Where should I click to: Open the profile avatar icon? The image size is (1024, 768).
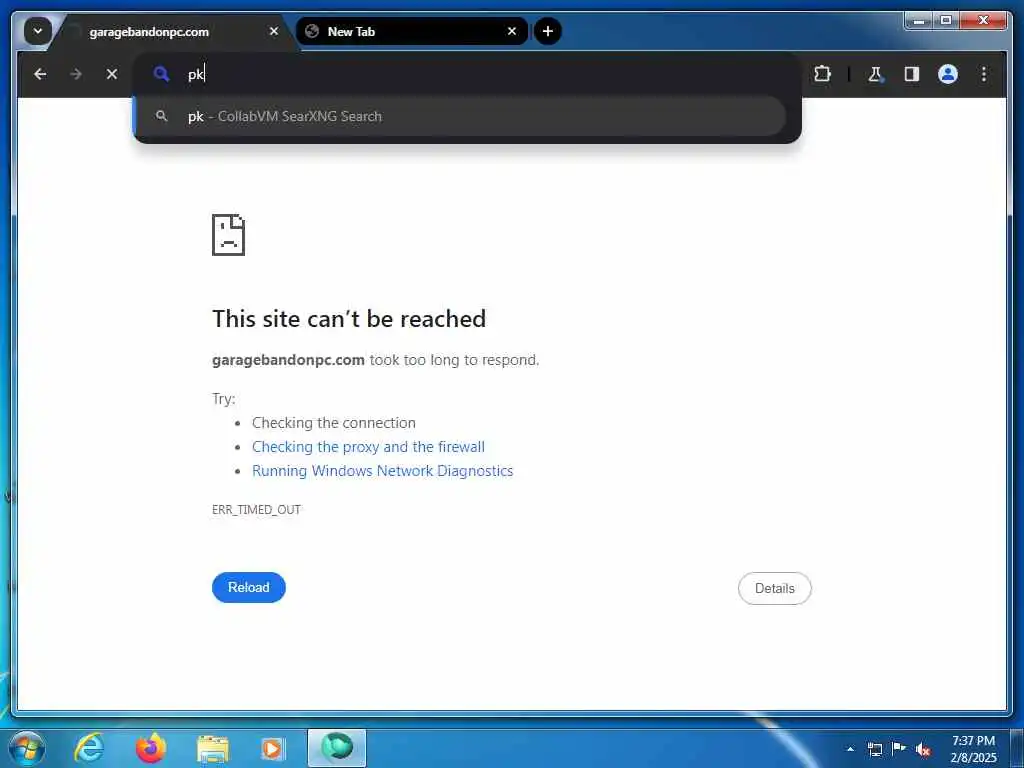coord(948,74)
